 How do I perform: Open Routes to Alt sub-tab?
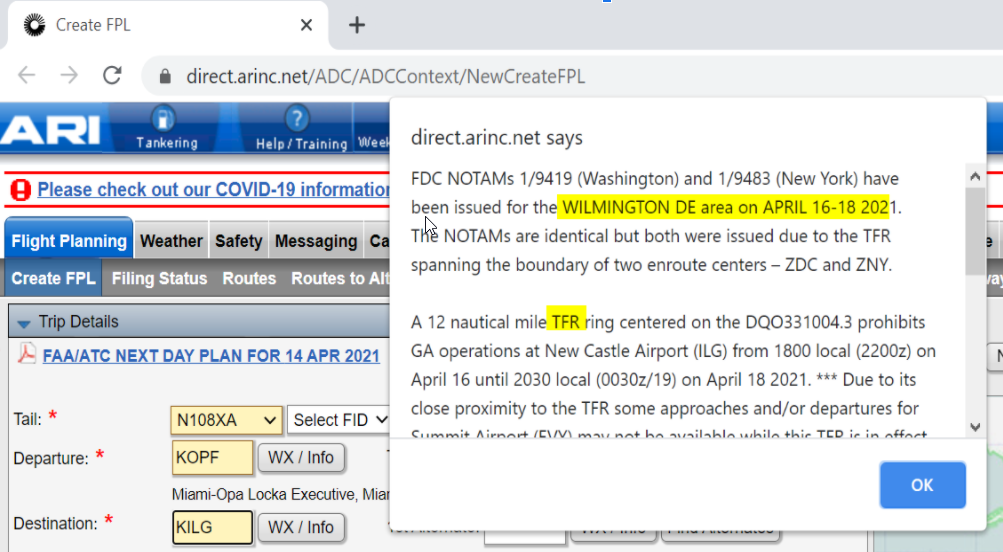click(x=340, y=278)
